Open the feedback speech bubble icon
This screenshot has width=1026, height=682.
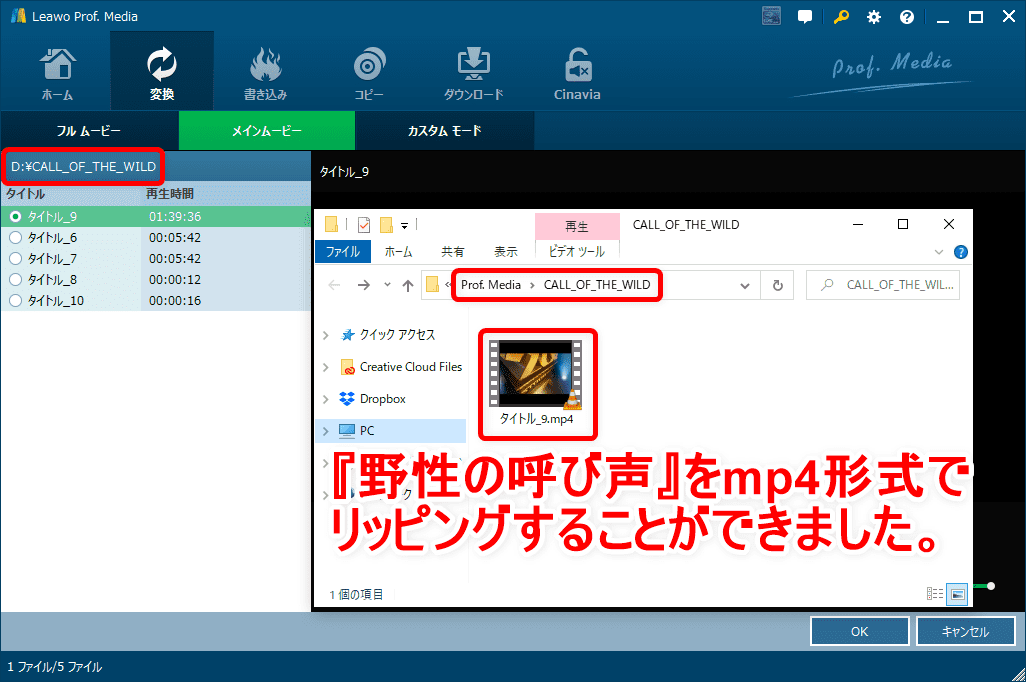click(805, 17)
